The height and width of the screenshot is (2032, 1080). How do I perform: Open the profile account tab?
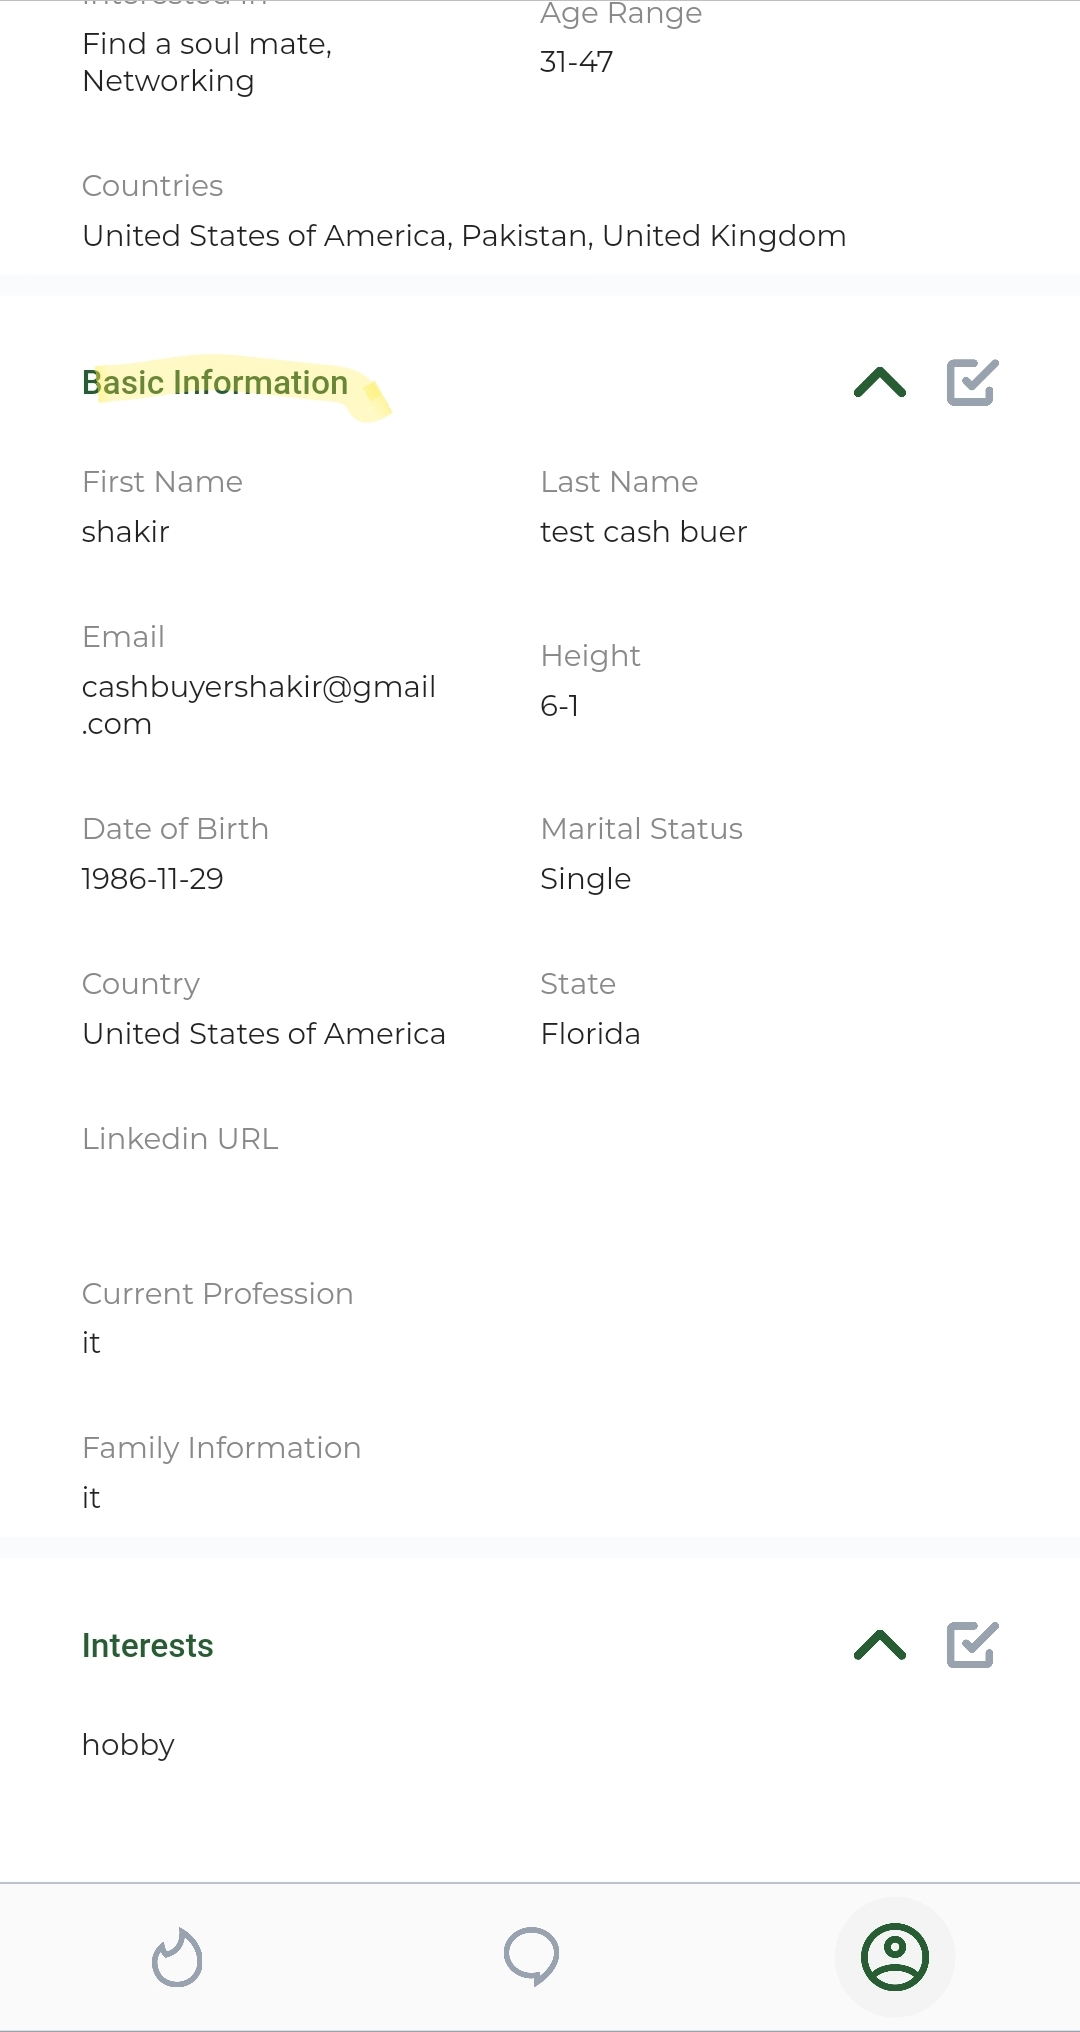[894, 1957]
